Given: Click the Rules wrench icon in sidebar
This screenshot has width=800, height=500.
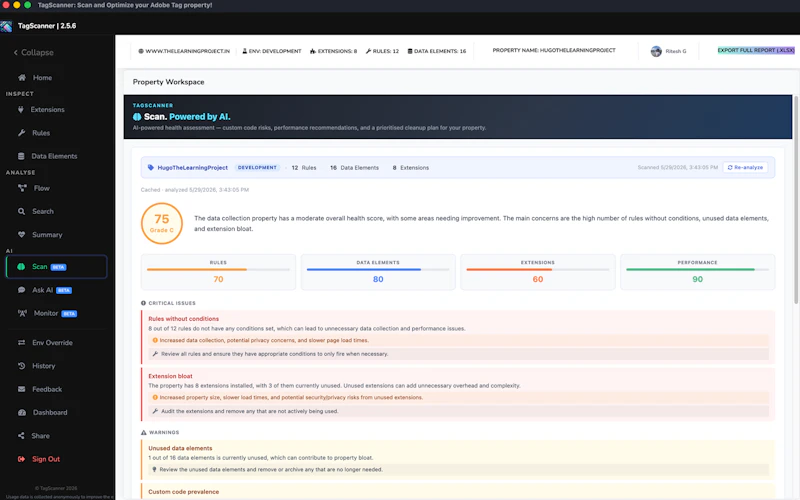Looking at the screenshot, I should click(x=21, y=133).
